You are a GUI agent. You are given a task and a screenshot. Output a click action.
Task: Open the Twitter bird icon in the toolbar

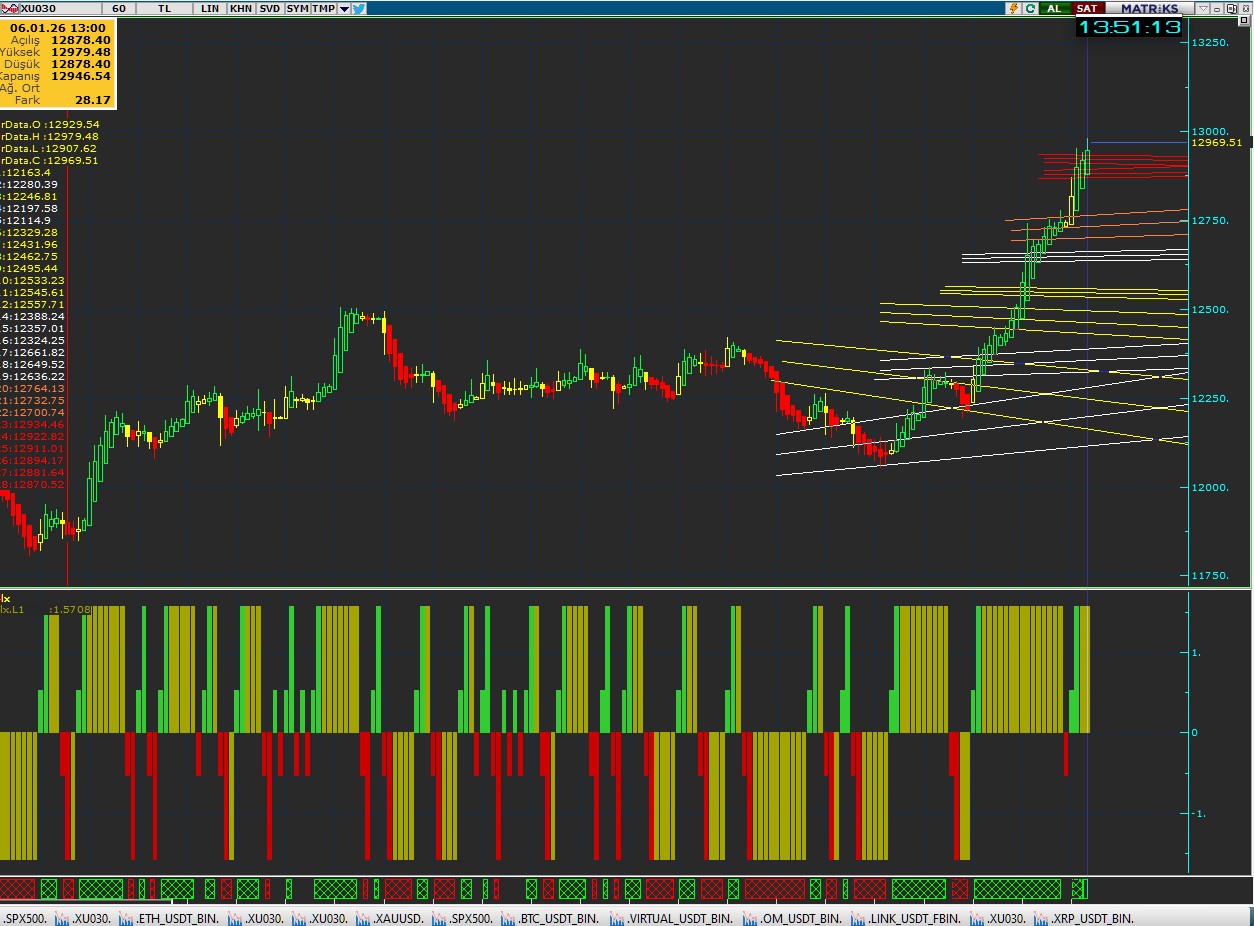[x=359, y=8]
